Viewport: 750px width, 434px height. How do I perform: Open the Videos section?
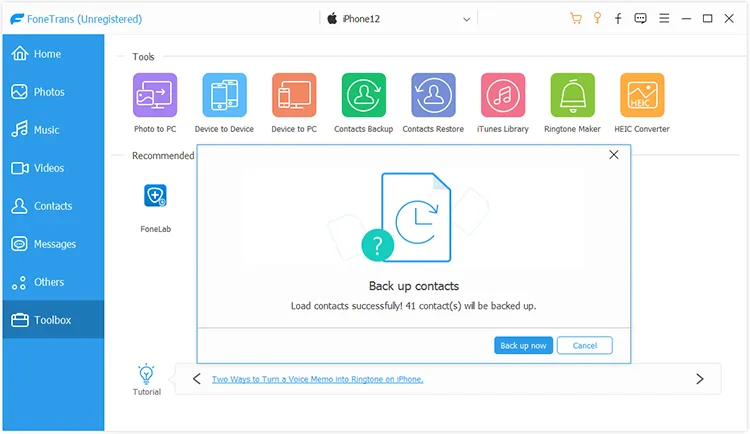point(53,167)
